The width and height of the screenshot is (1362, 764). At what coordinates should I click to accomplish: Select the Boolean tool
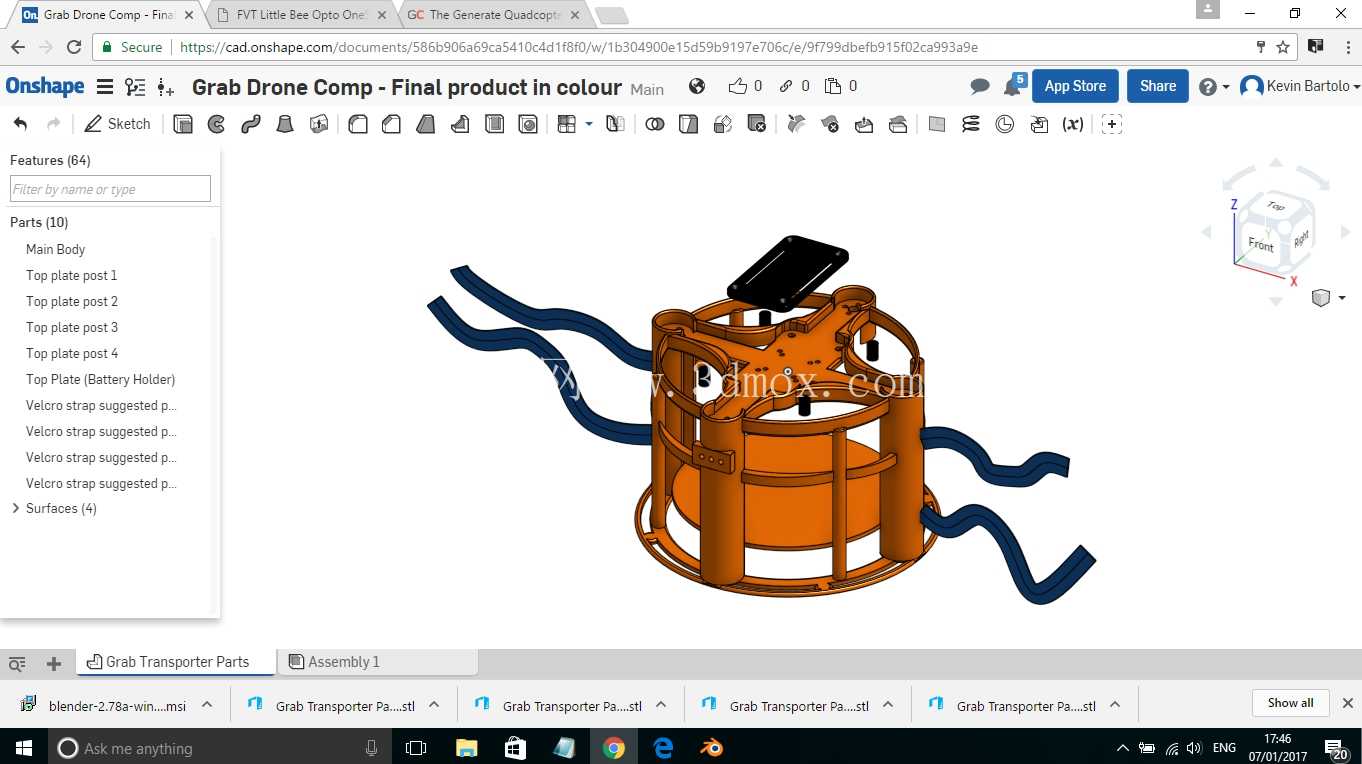pos(655,124)
